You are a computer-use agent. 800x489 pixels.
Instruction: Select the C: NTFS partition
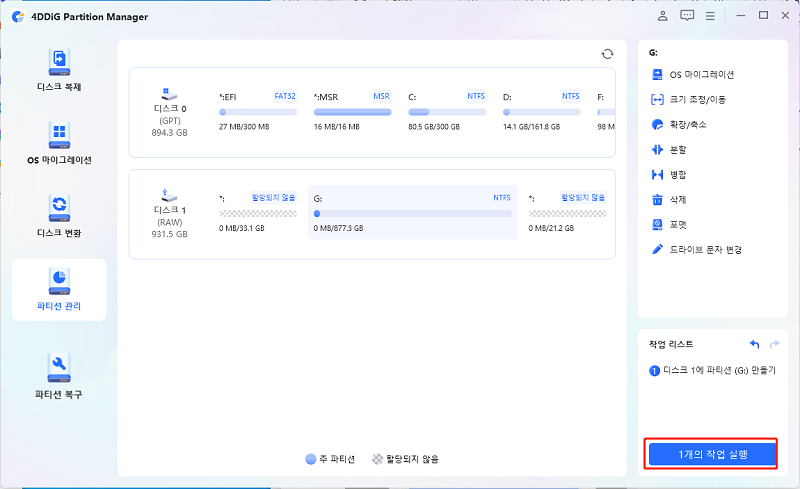447,111
